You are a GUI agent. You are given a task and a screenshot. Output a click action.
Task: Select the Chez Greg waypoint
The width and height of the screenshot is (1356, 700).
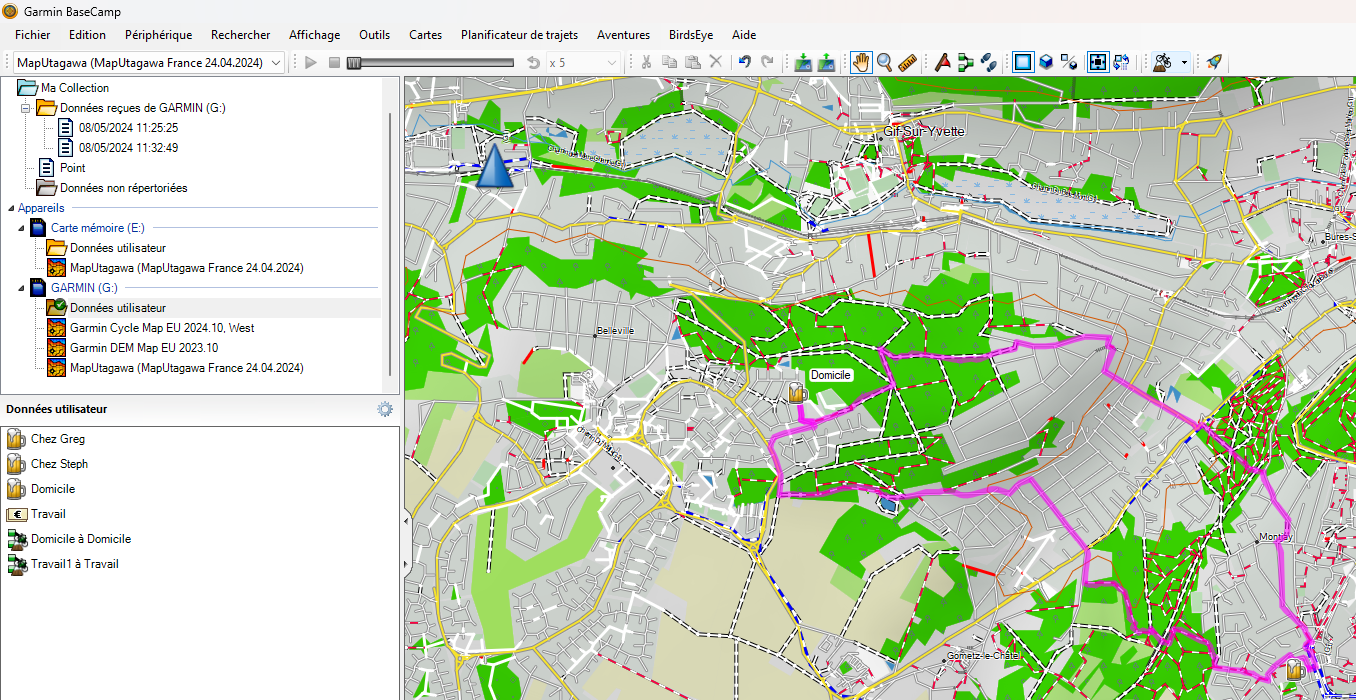tap(58, 439)
